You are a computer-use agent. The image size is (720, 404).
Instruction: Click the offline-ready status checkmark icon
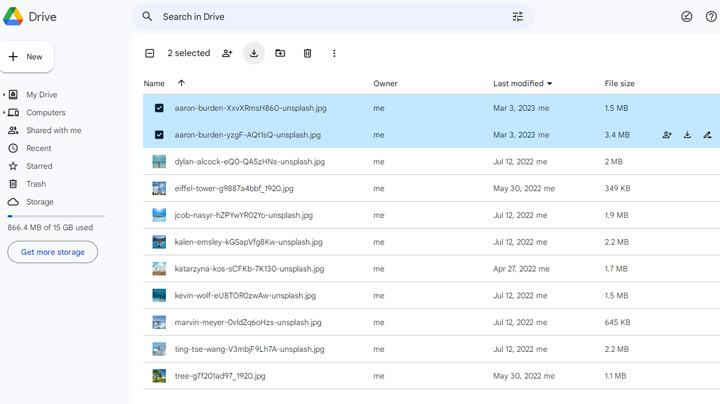pyautogui.click(x=686, y=17)
